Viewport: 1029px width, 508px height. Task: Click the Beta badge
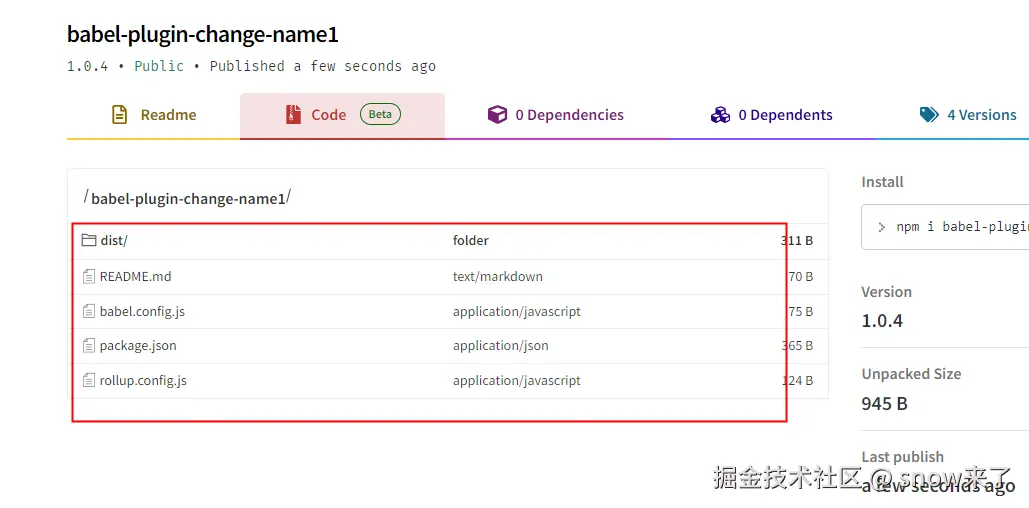[380, 114]
